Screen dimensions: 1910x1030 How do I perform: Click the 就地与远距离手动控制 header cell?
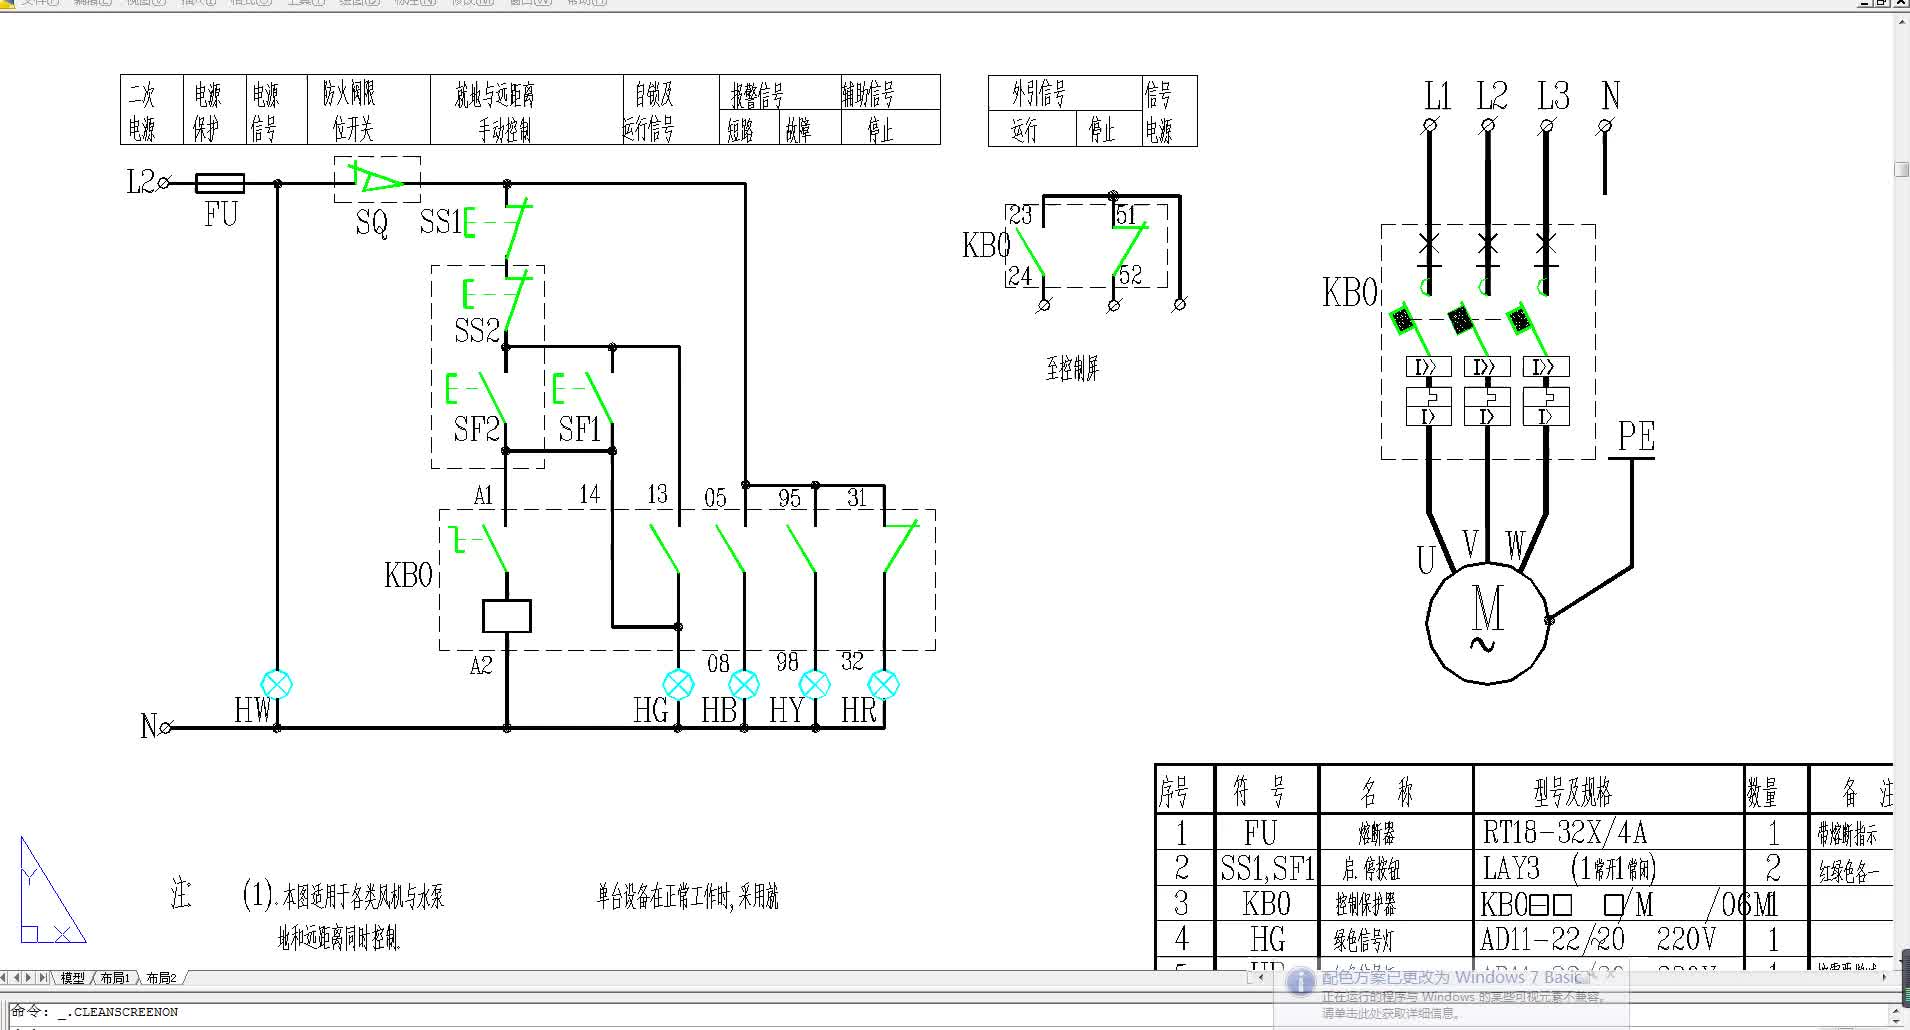[x=526, y=110]
